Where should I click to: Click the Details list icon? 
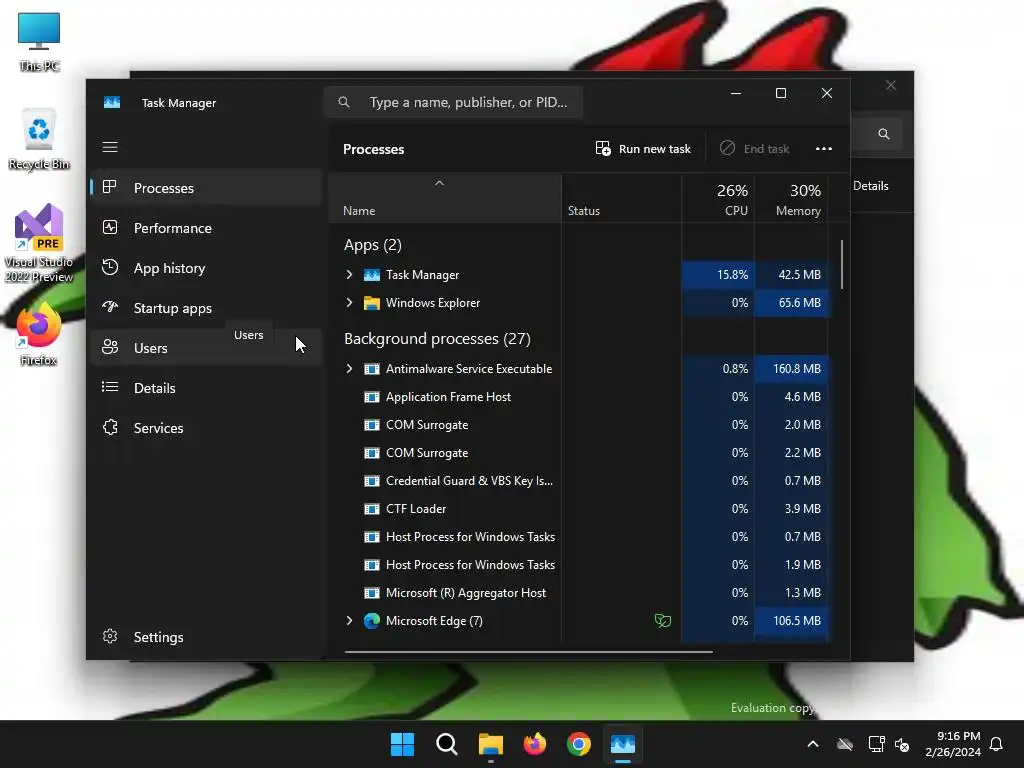pos(110,387)
